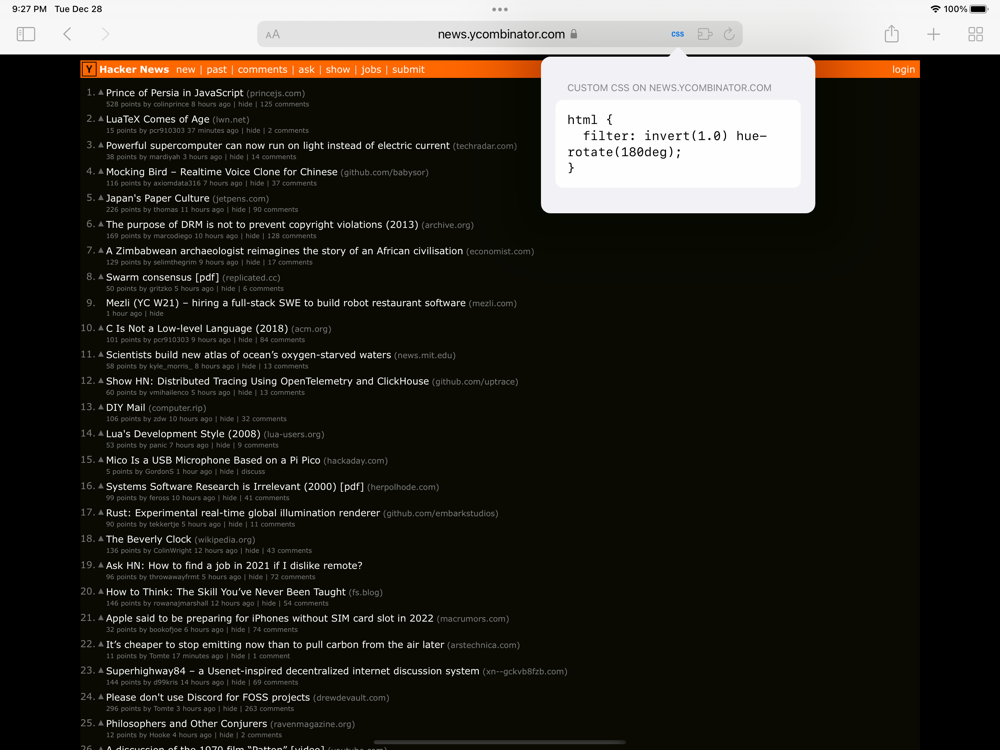Screen dimensions: 1000x750
Task: Click the Y Combinator logo
Action: 89,70
